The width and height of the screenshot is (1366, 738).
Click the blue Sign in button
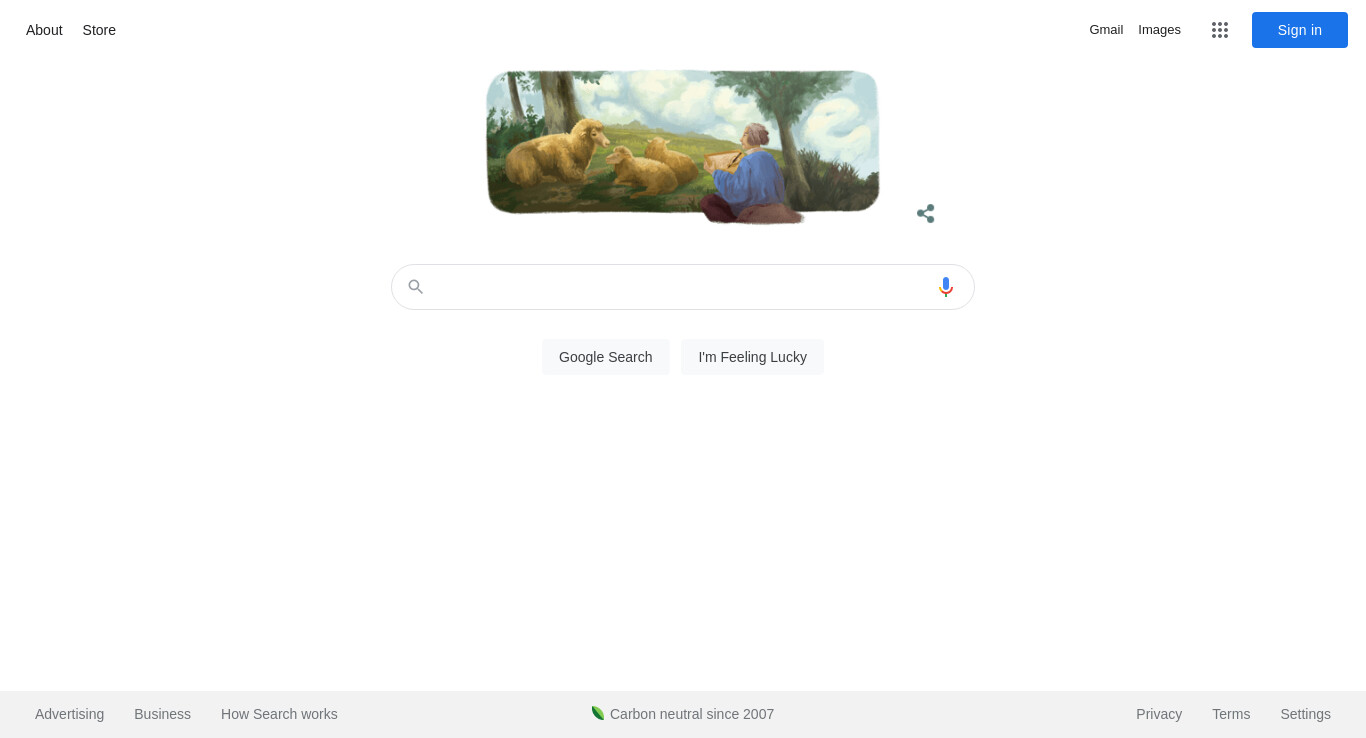(x=1300, y=30)
